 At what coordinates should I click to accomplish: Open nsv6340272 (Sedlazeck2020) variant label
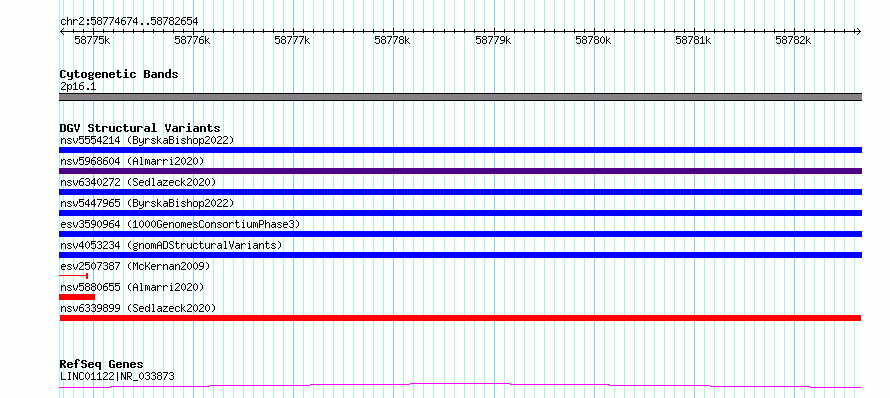click(138, 182)
